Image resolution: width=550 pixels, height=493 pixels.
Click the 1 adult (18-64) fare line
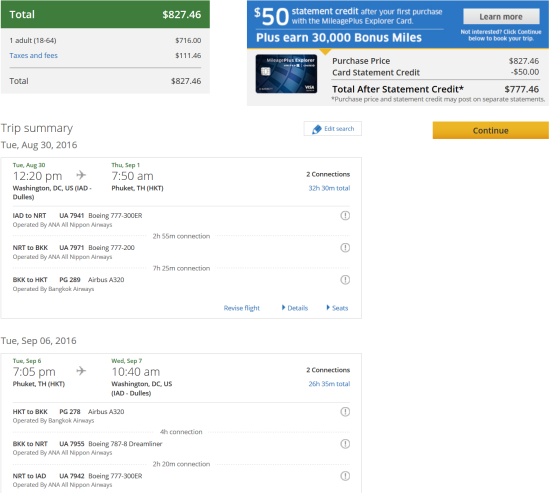tap(105, 40)
